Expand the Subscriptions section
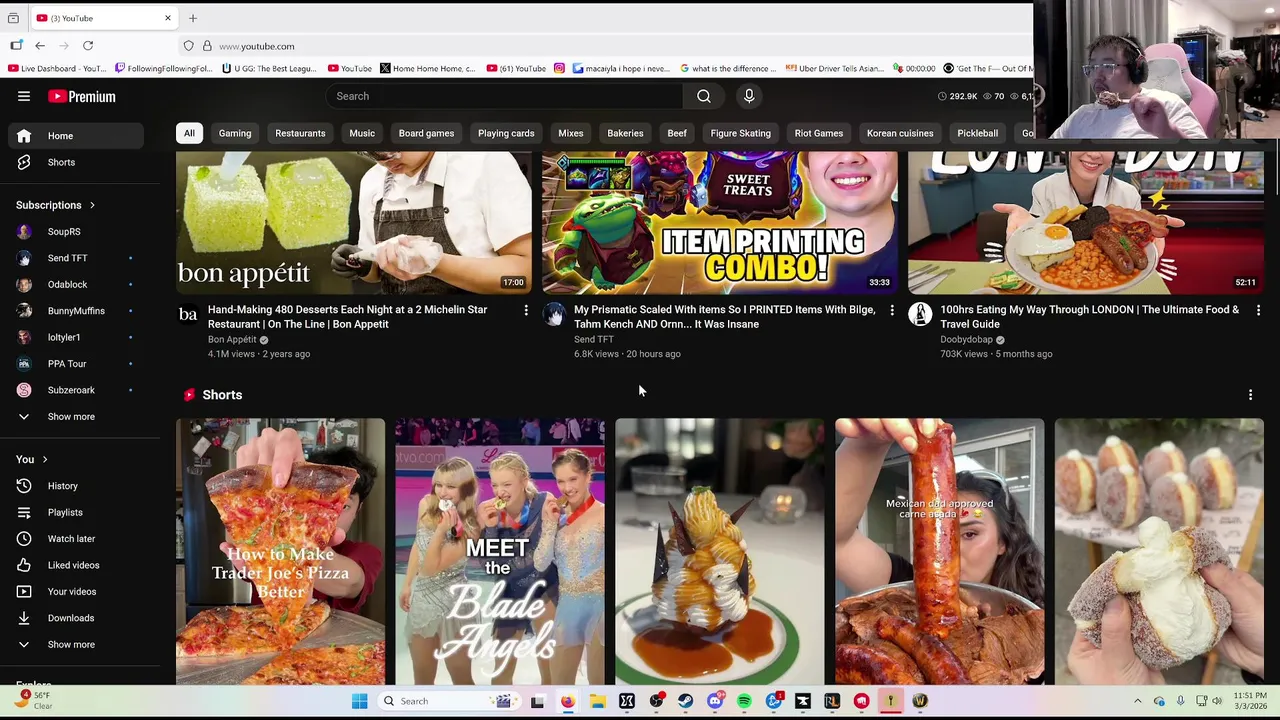The image size is (1280, 720). (x=56, y=205)
